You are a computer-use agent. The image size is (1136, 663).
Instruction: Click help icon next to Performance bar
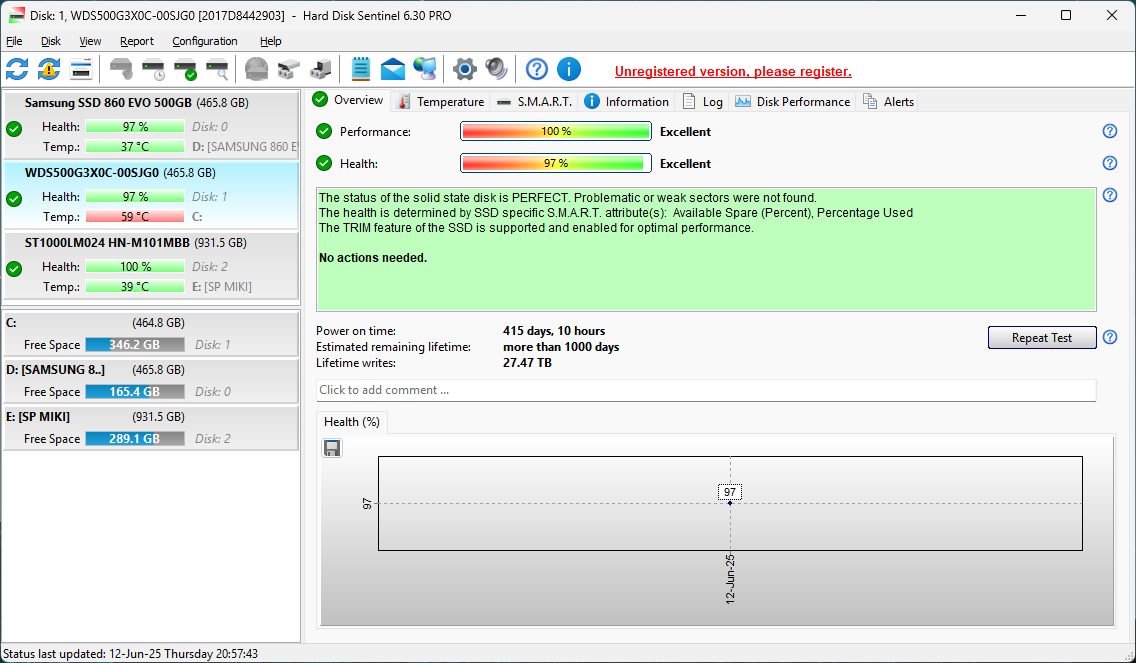[1109, 131]
